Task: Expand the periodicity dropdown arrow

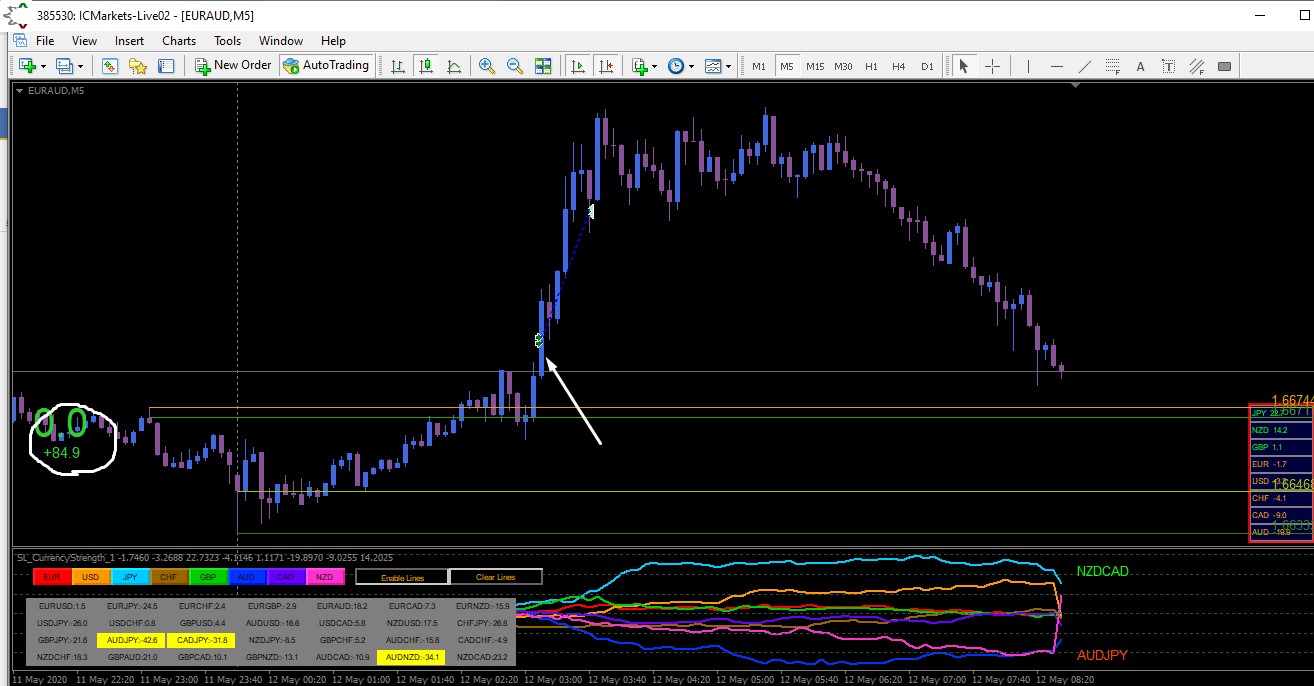Action: point(691,66)
